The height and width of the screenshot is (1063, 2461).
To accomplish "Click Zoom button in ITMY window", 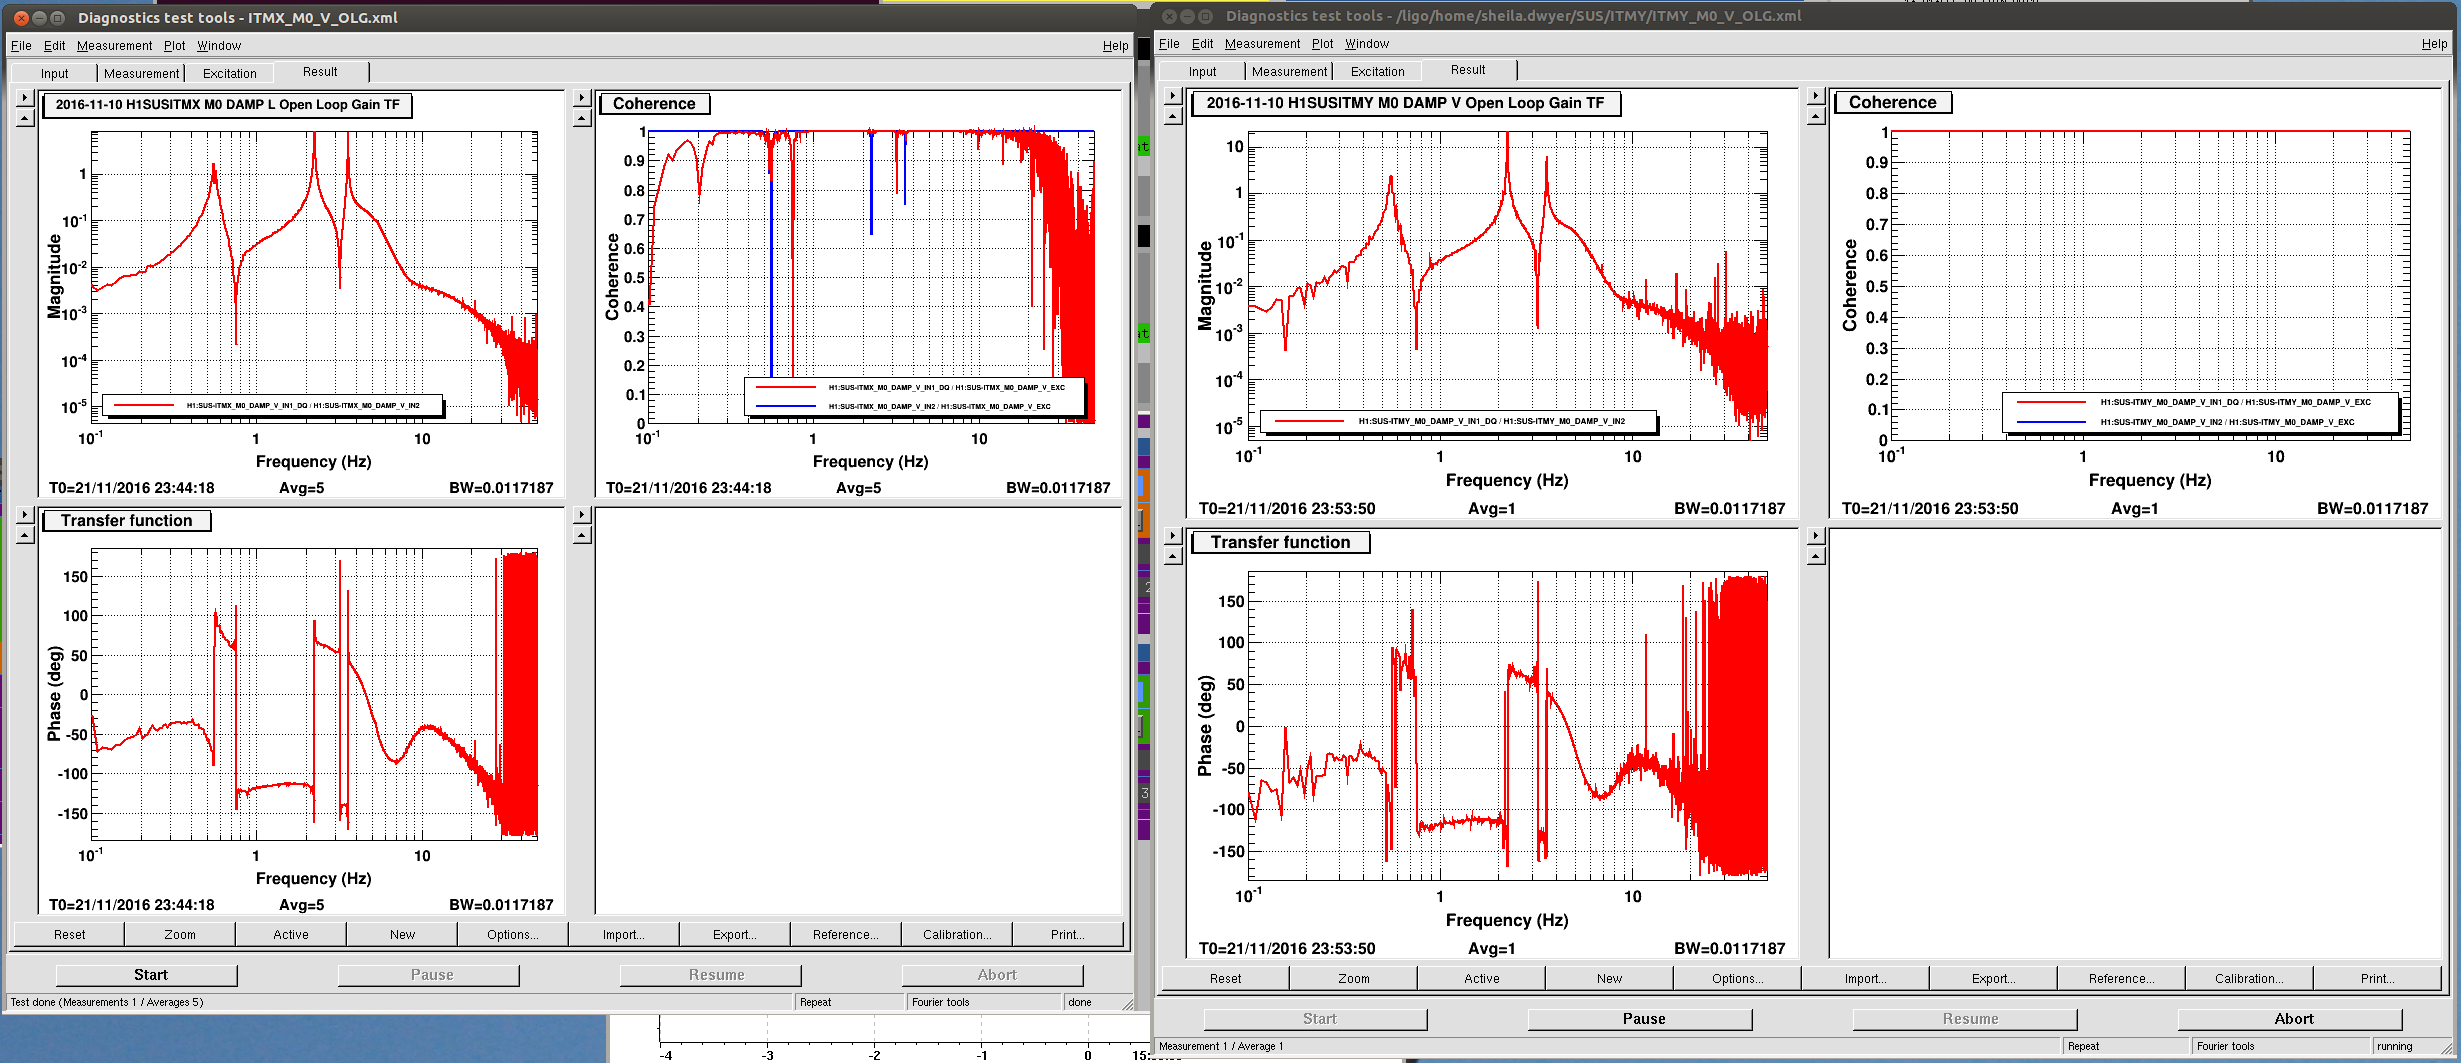I will click(1354, 978).
